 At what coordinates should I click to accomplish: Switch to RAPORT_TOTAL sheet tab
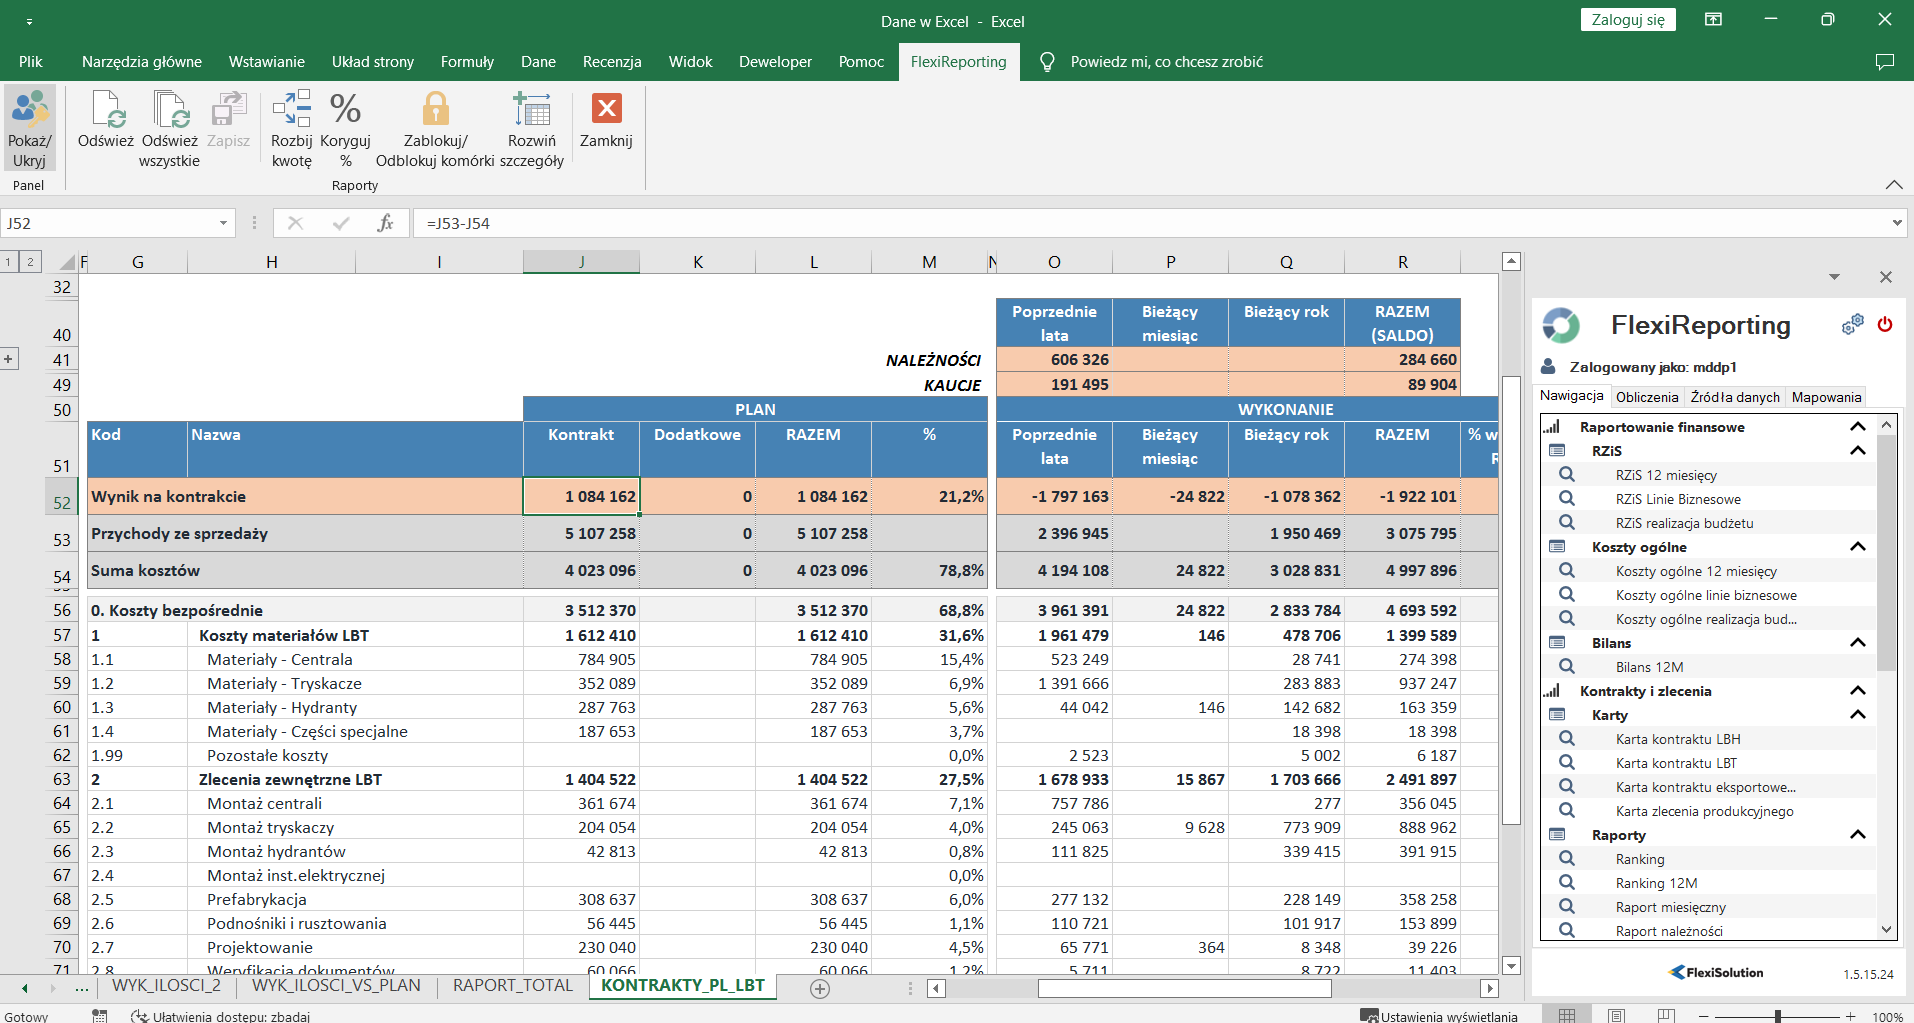[x=513, y=986]
